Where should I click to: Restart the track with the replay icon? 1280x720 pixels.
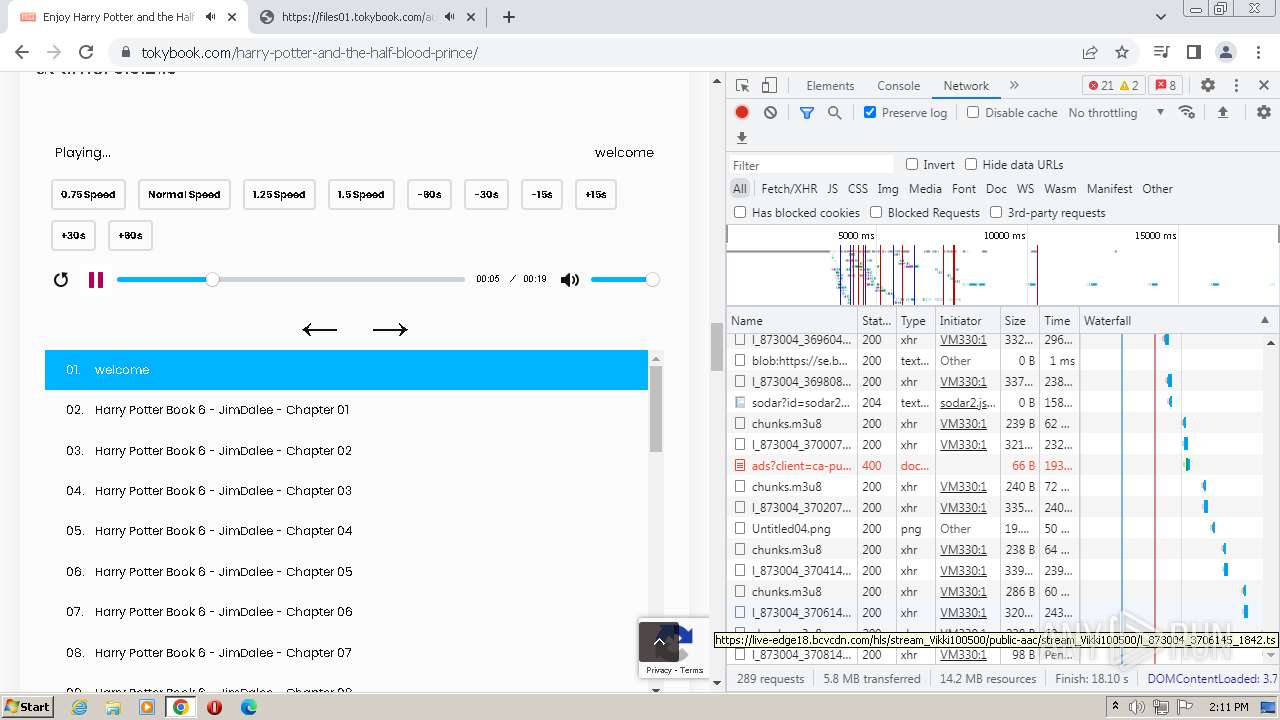coord(61,280)
